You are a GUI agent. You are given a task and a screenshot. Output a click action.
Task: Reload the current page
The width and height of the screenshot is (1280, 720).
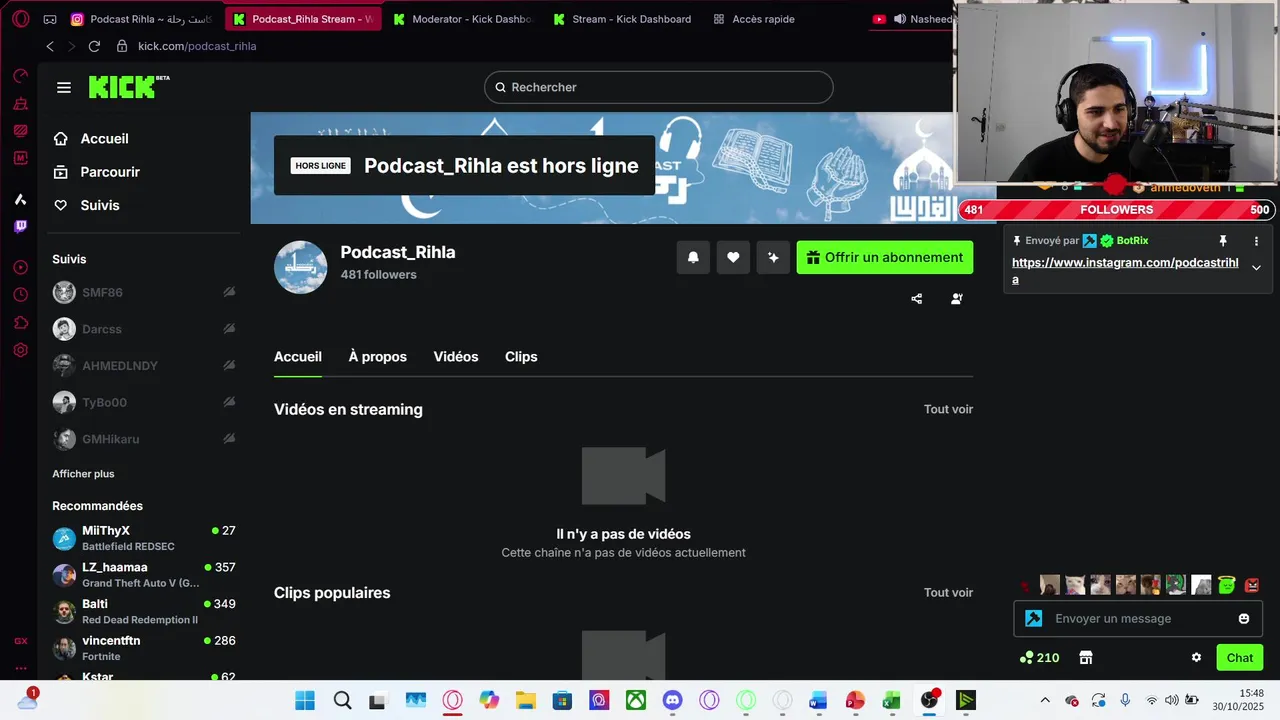[x=94, y=46]
